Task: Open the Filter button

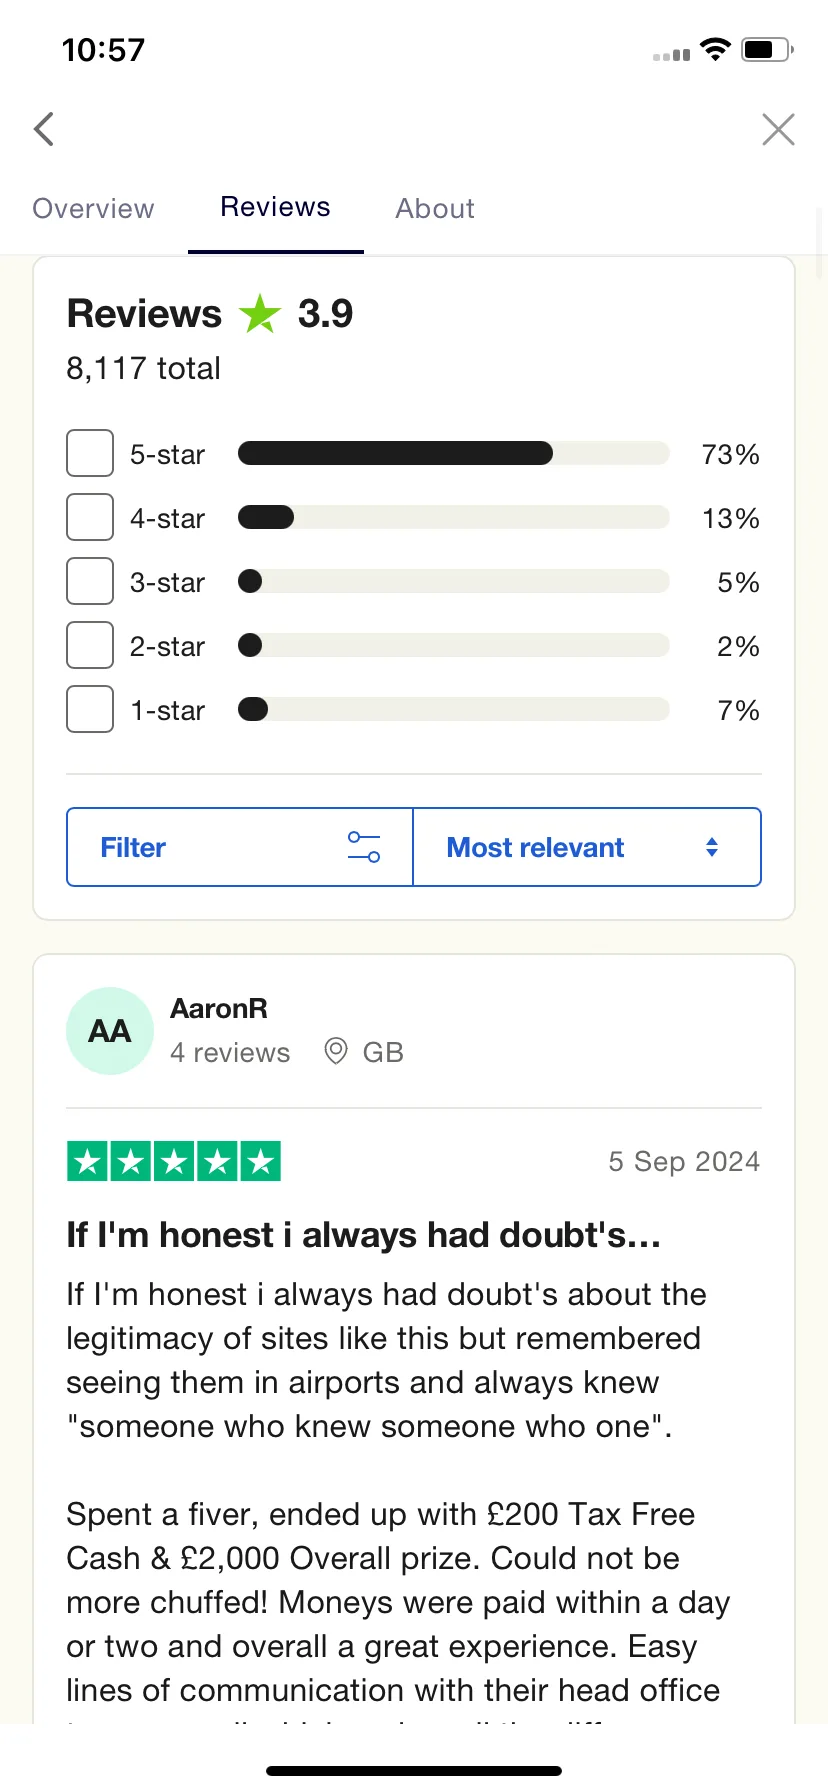Action: coord(240,847)
